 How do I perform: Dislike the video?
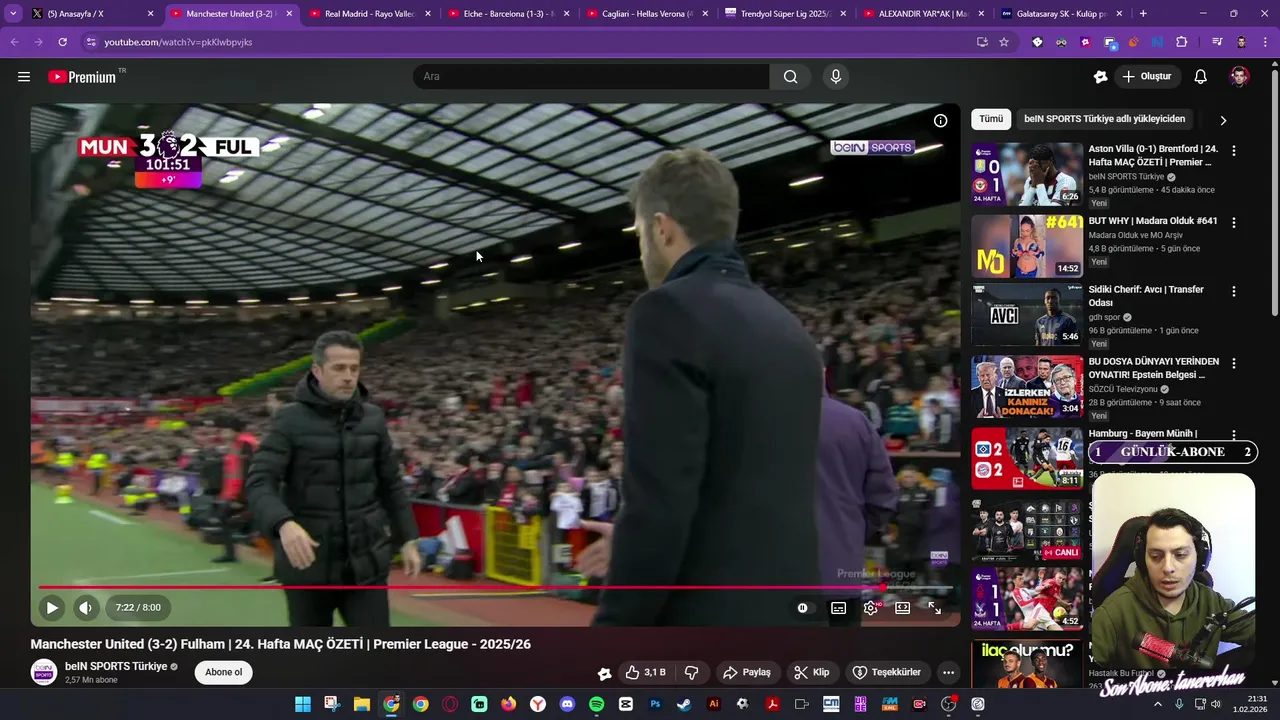[691, 672]
